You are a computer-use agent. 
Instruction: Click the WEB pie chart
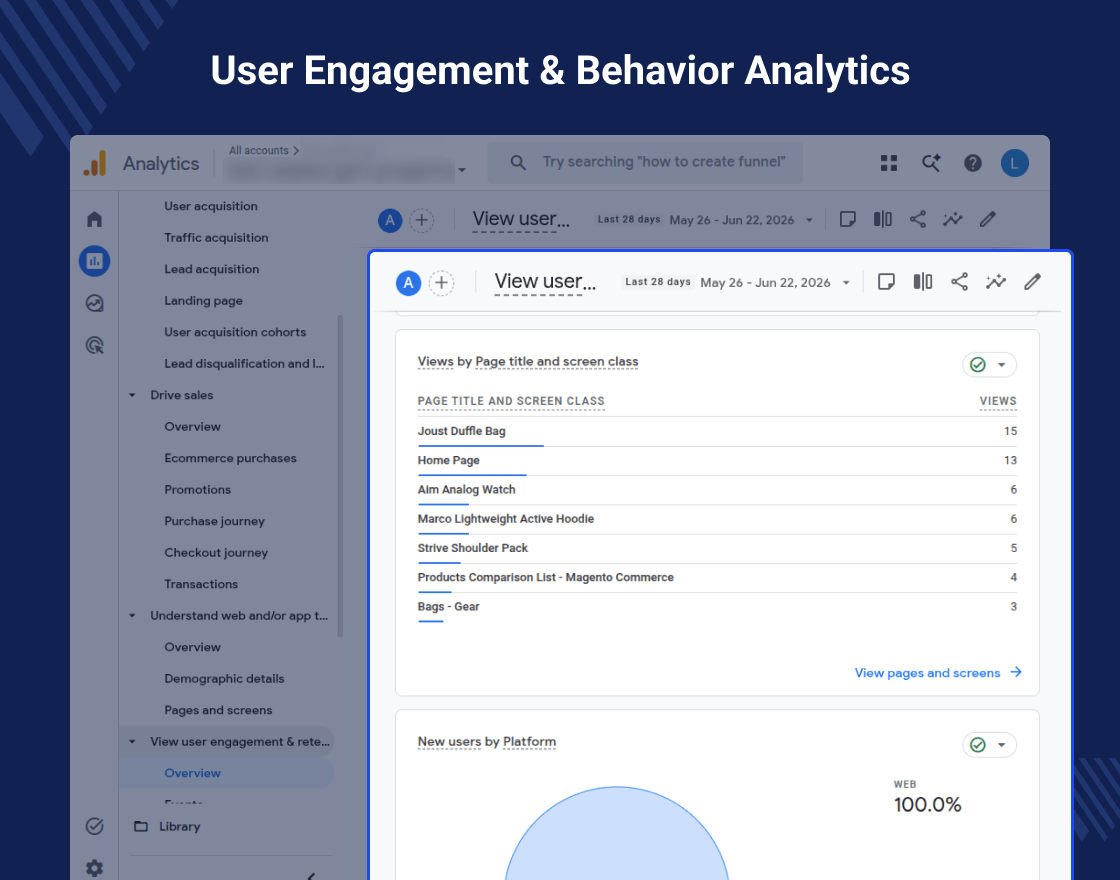[616, 834]
